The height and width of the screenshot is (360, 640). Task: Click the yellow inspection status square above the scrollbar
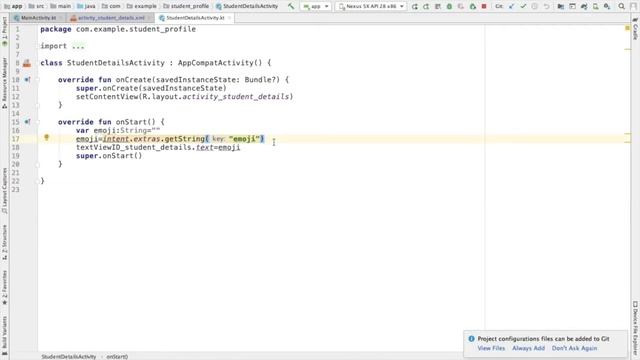(x=628, y=28)
